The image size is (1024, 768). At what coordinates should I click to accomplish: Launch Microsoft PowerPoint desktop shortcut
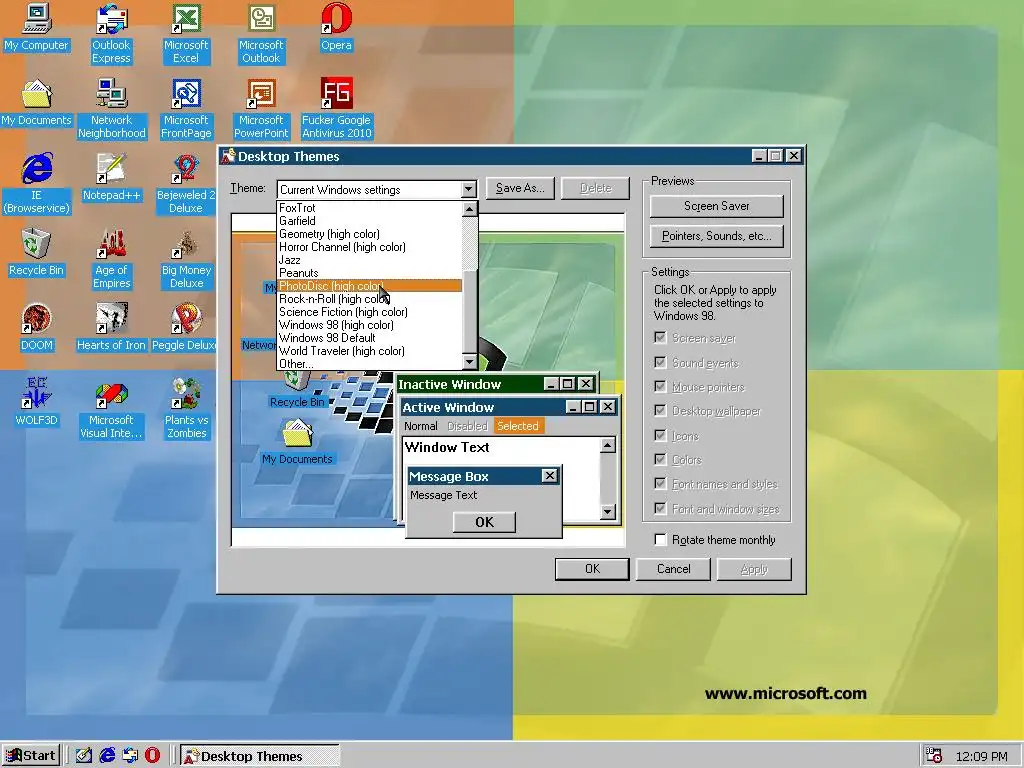pyautogui.click(x=261, y=109)
